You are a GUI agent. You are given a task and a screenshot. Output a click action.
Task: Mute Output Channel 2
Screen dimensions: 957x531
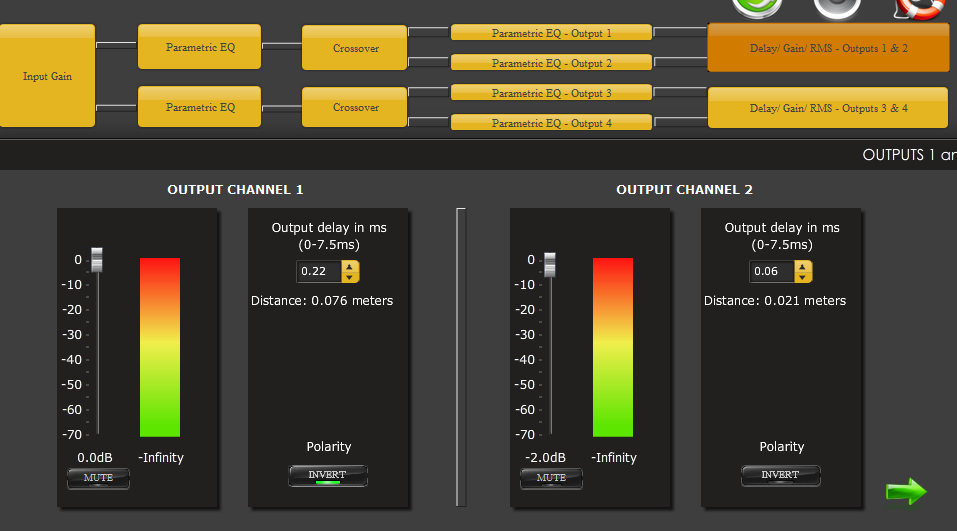coord(551,478)
